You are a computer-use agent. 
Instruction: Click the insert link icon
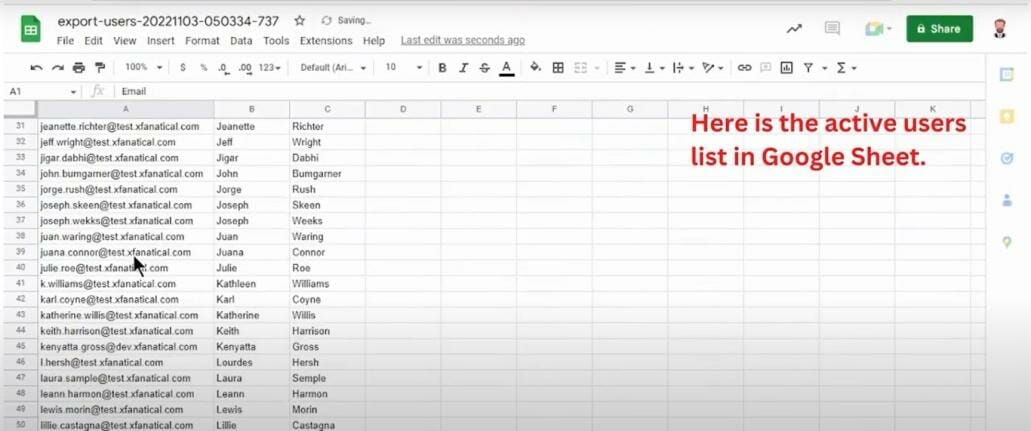tap(744, 67)
